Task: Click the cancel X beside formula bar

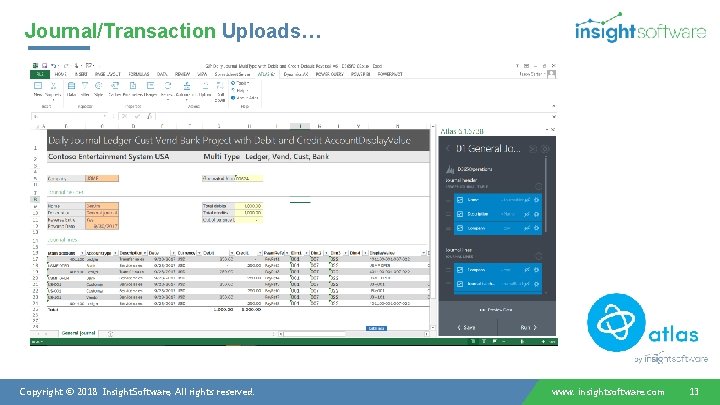Action: (x=124, y=117)
